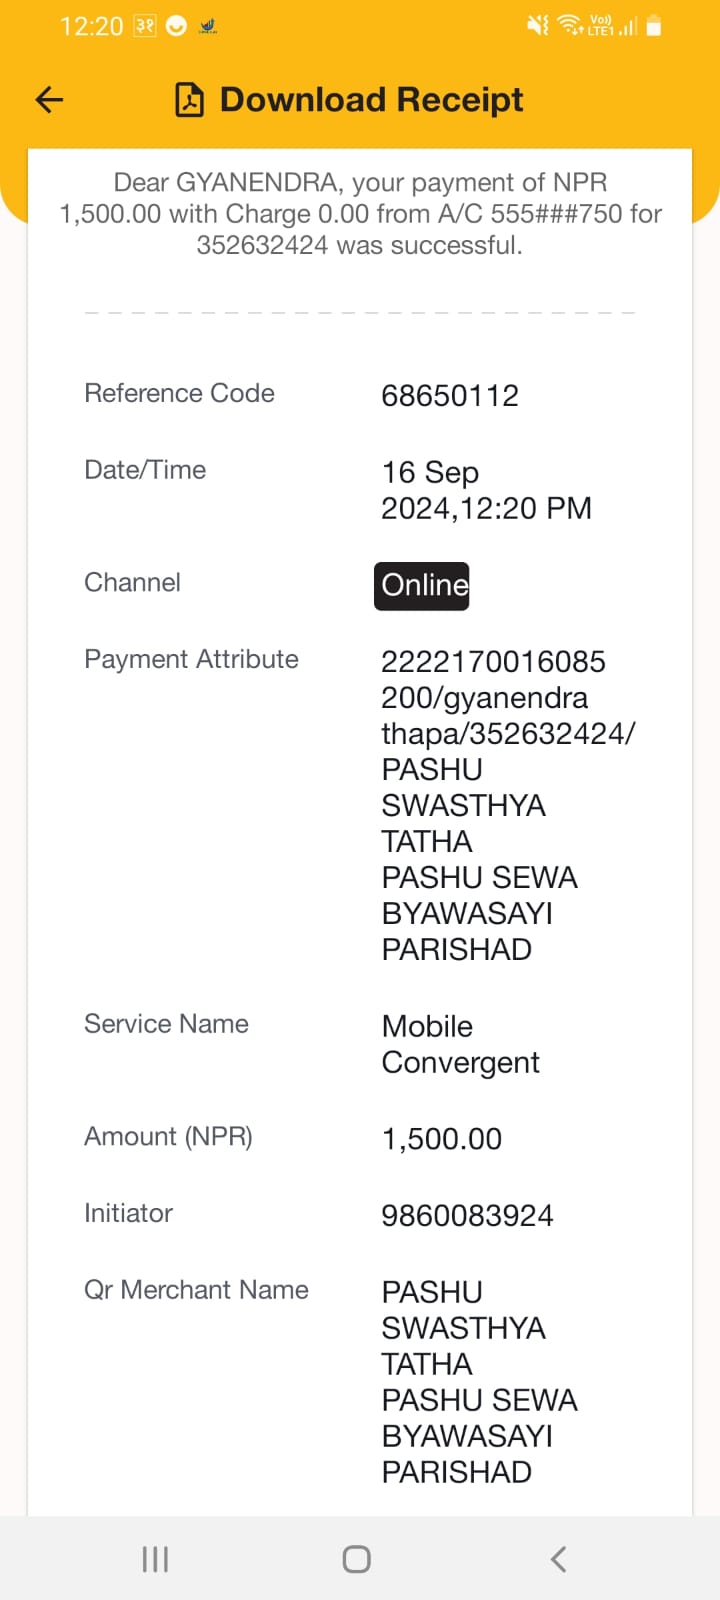
Task: Tap the battery icon in status bar
Action: click(654, 26)
